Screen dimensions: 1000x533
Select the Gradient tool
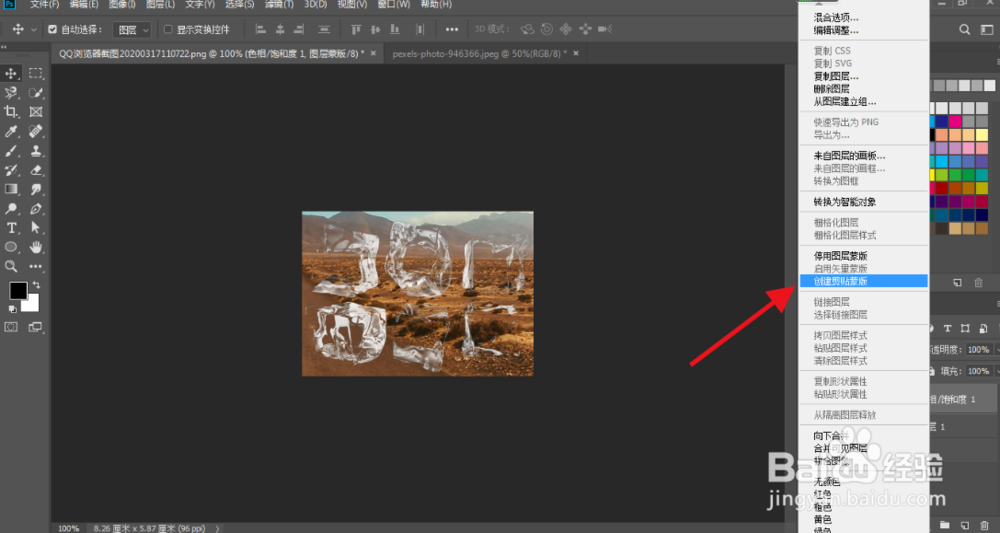point(11,189)
